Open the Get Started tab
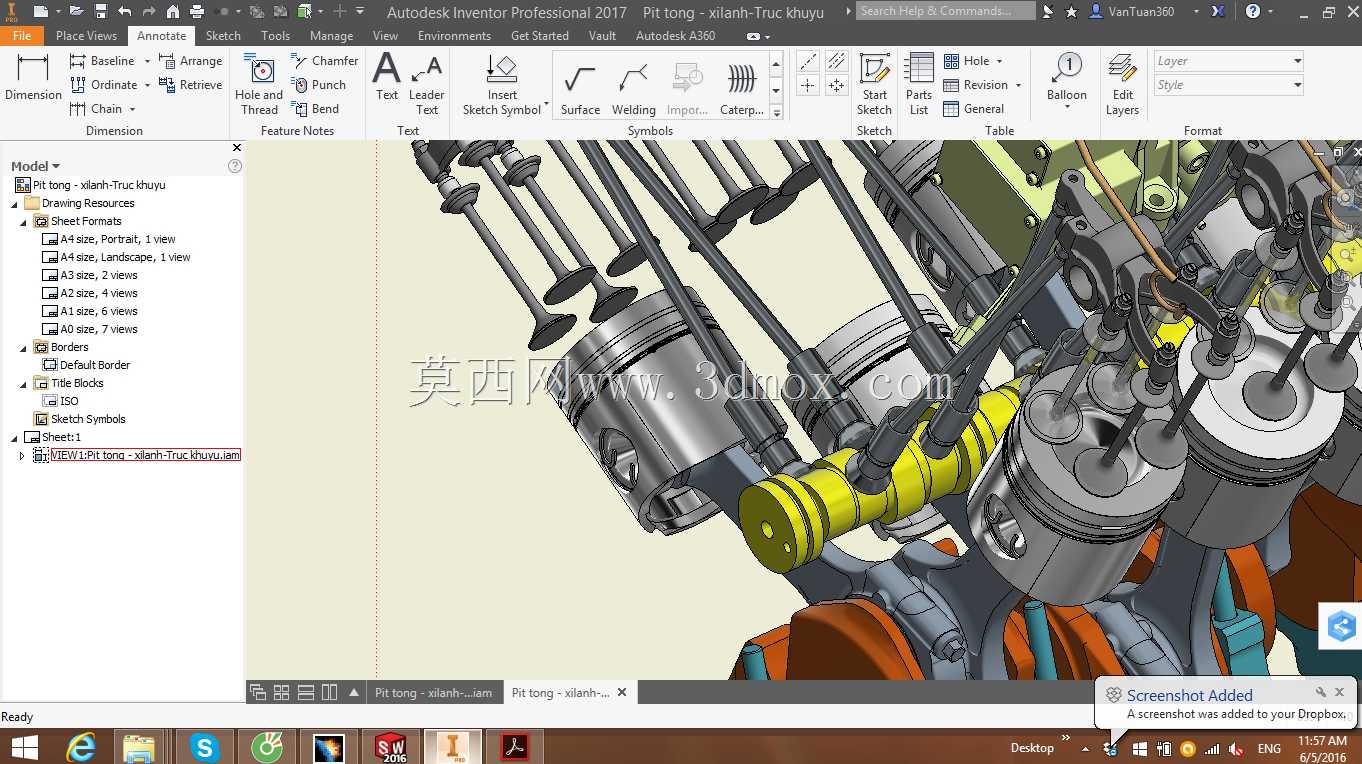The width and height of the screenshot is (1362, 764). 539,35
